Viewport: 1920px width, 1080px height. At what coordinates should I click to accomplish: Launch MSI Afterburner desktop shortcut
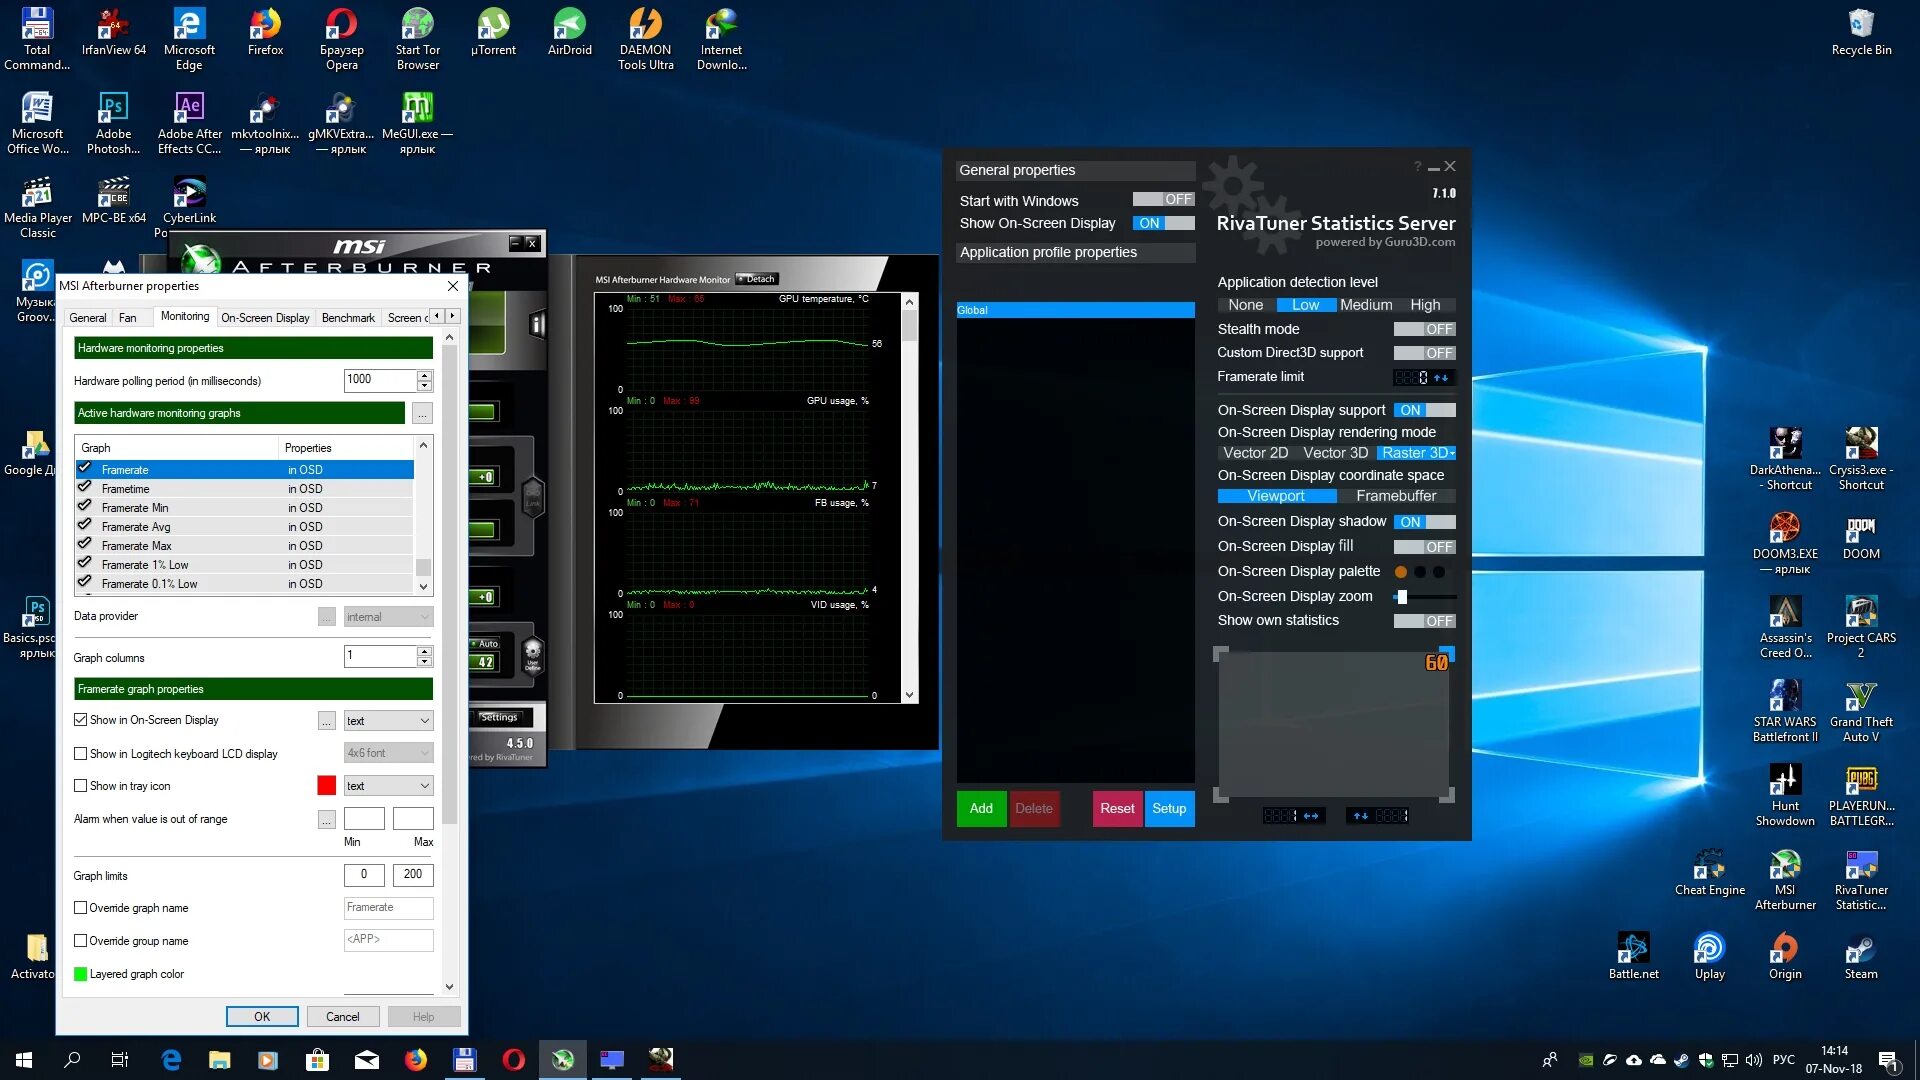point(1785,880)
